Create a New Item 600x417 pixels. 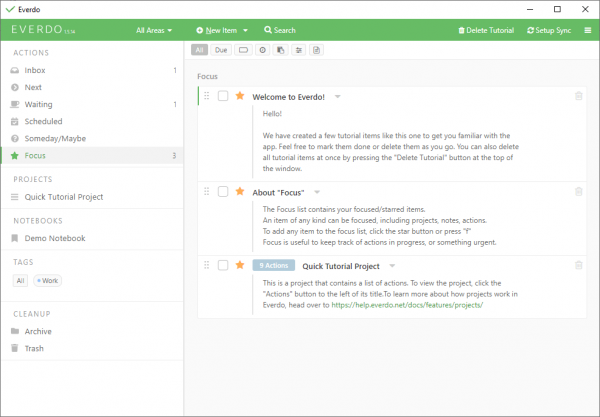pyautogui.click(x=217, y=30)
